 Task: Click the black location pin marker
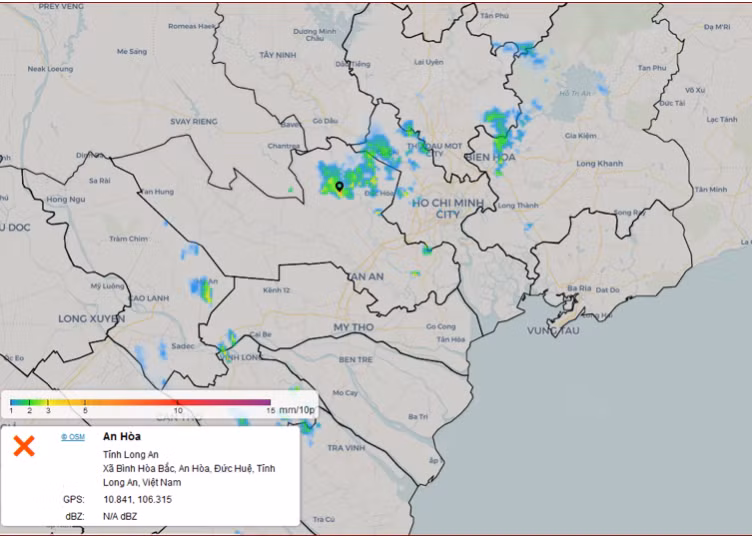[x=339, y=186]
